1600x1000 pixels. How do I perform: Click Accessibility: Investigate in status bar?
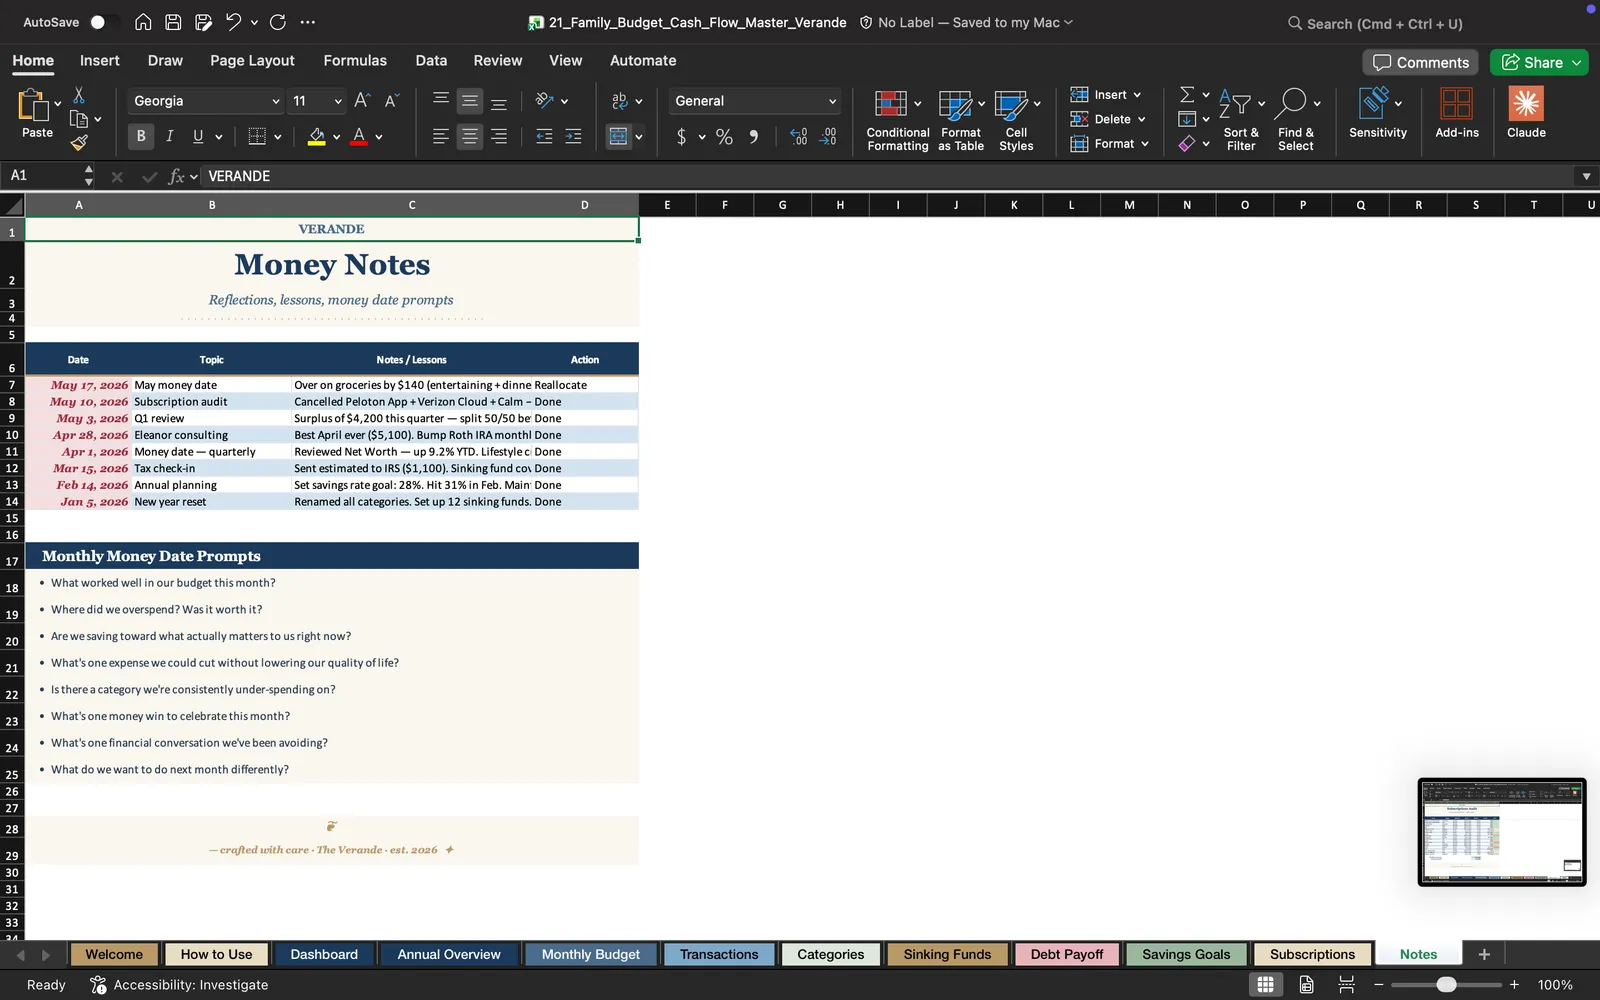click(180, 985)
